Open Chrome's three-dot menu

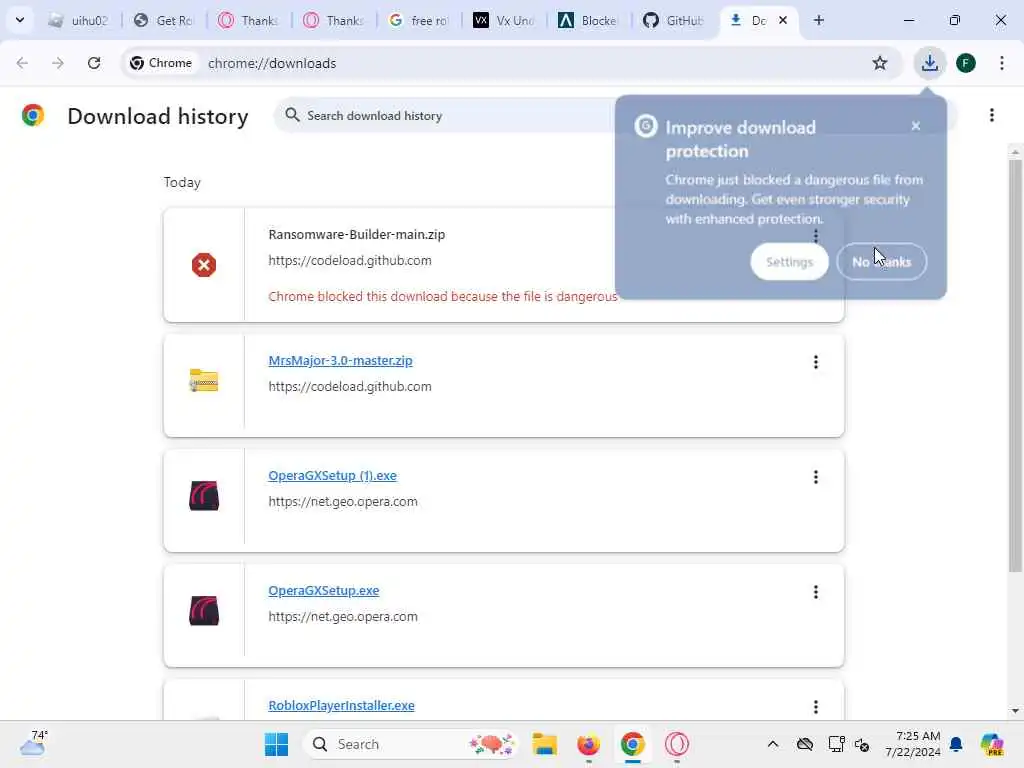(1002, 63)
